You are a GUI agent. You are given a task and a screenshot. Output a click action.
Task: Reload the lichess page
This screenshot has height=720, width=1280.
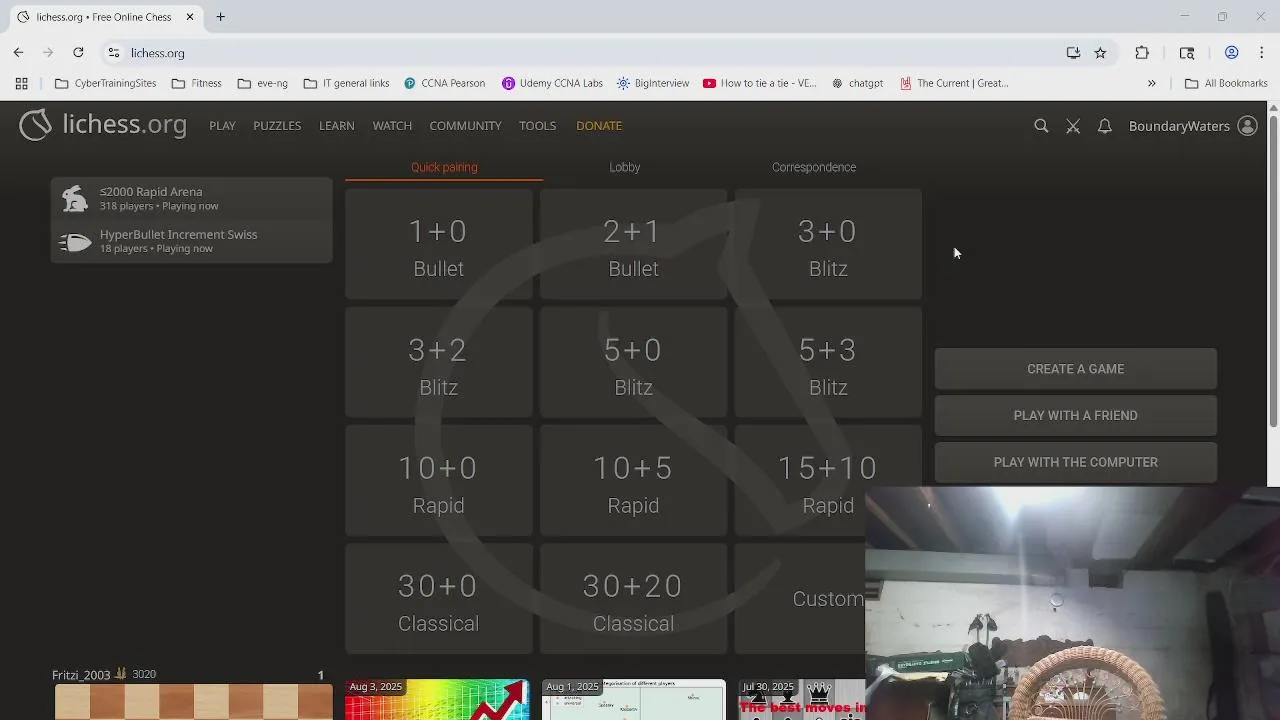[78, 53]
